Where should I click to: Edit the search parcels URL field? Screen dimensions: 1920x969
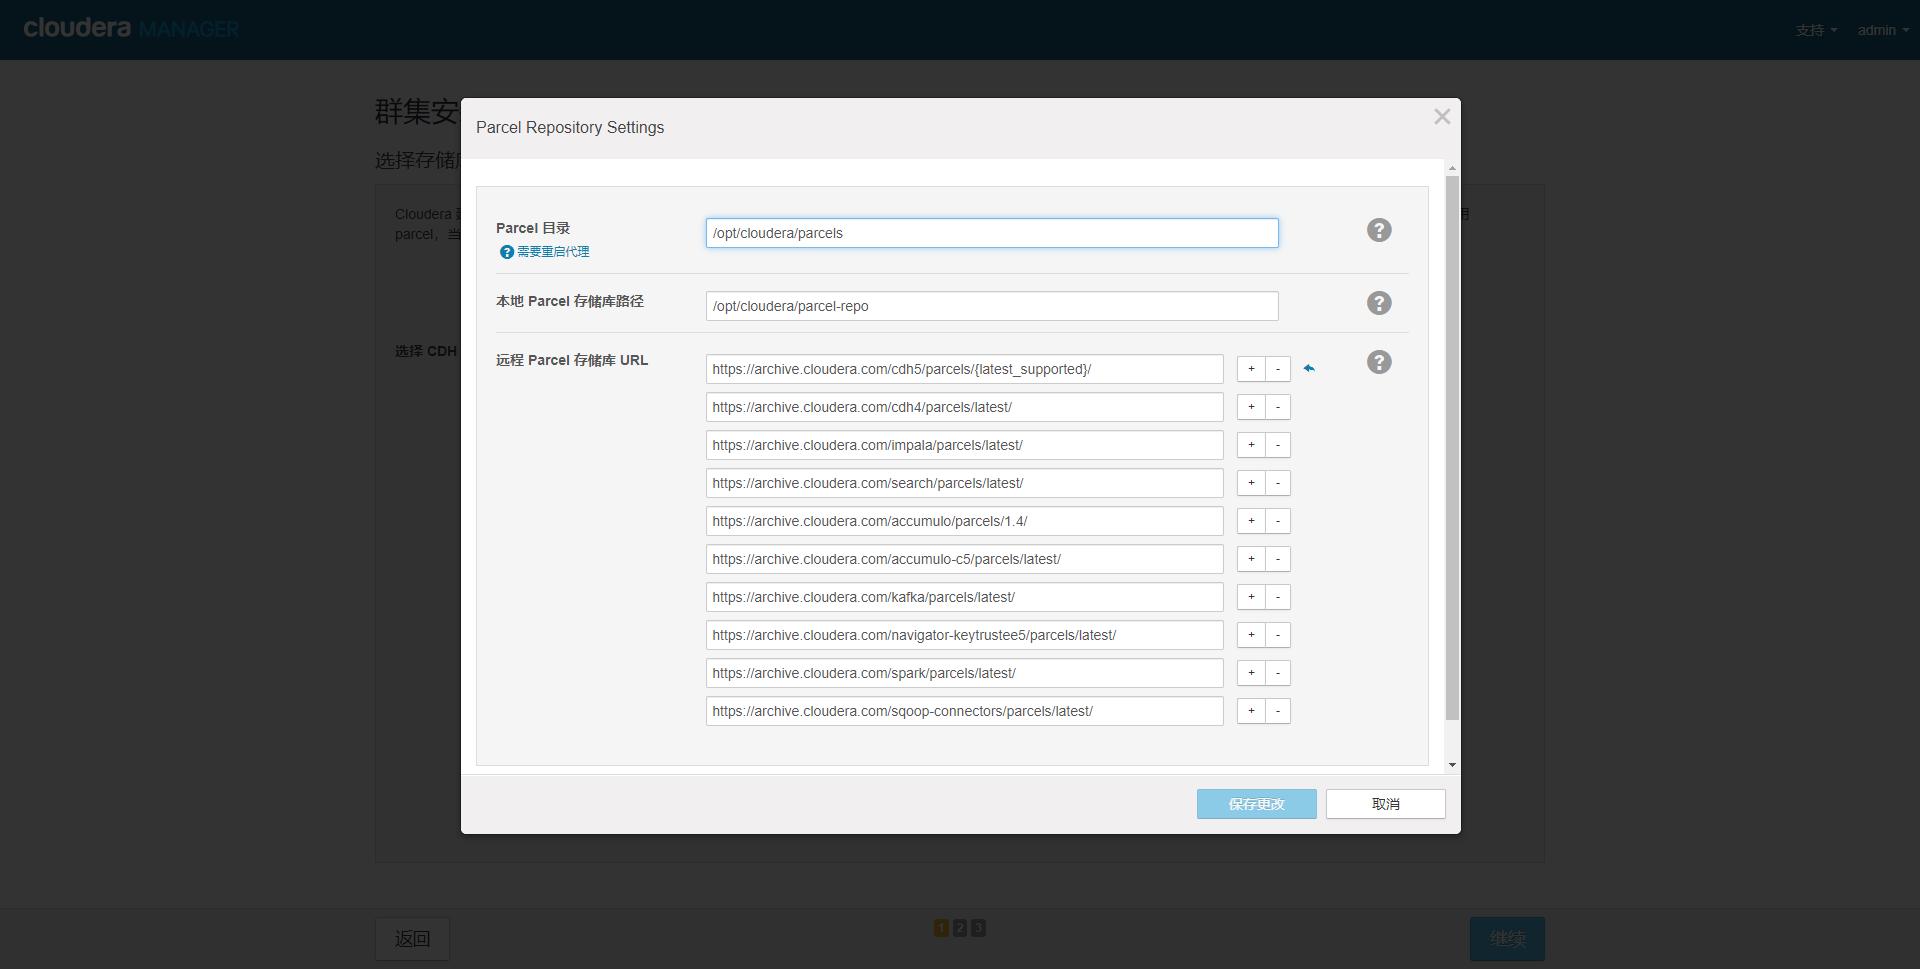click(x=964, y=483)
